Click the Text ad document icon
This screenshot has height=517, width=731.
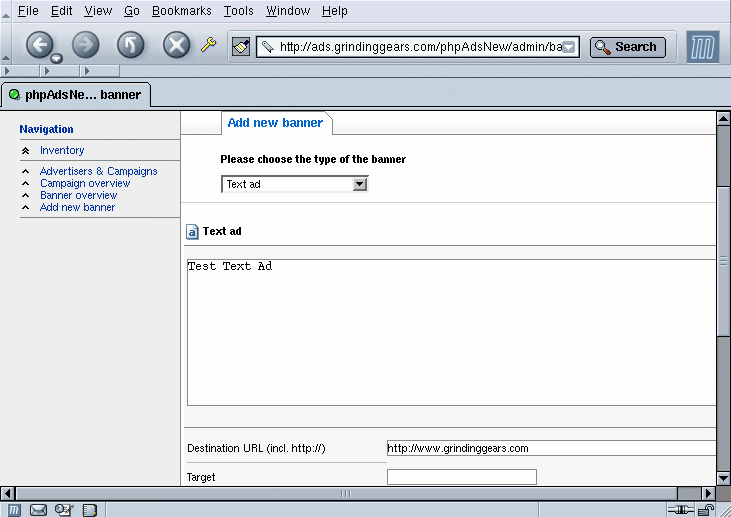pyautogui.click(x=192, y=232)
